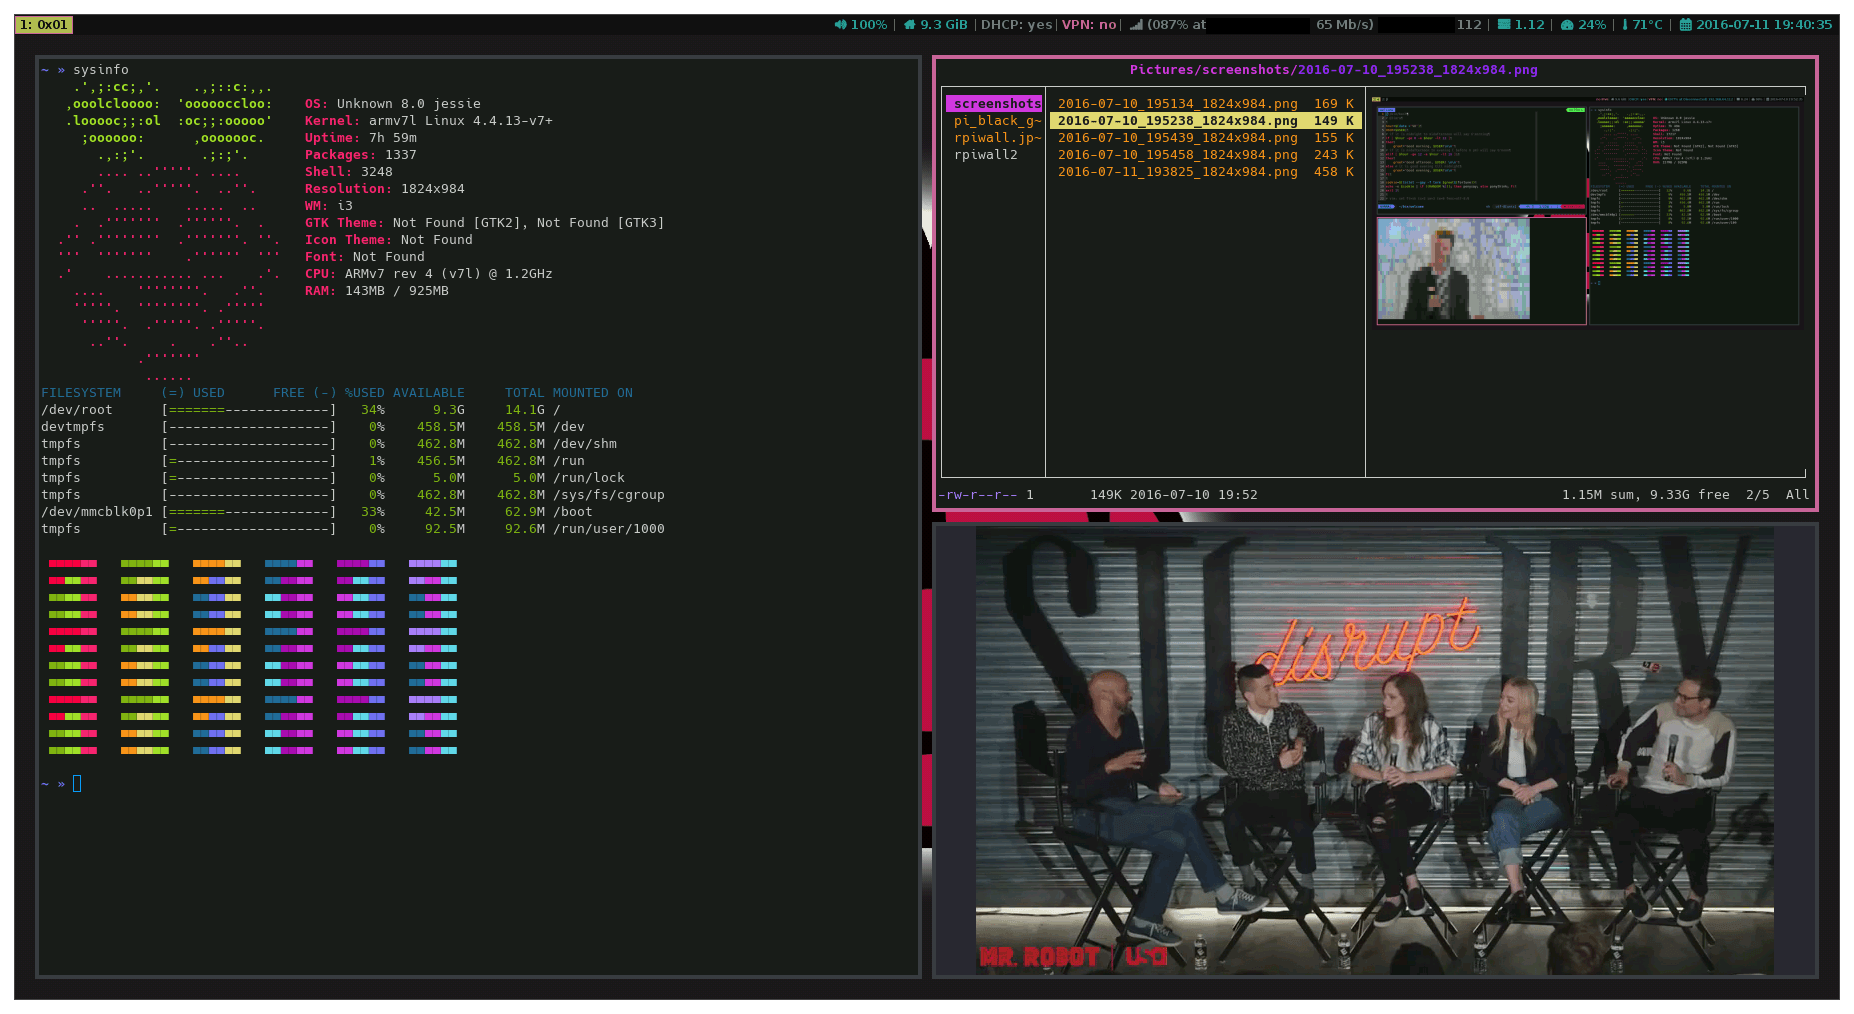
Task: Click the CPU gauge icon beside 24%
Action: click(1567, 25)
